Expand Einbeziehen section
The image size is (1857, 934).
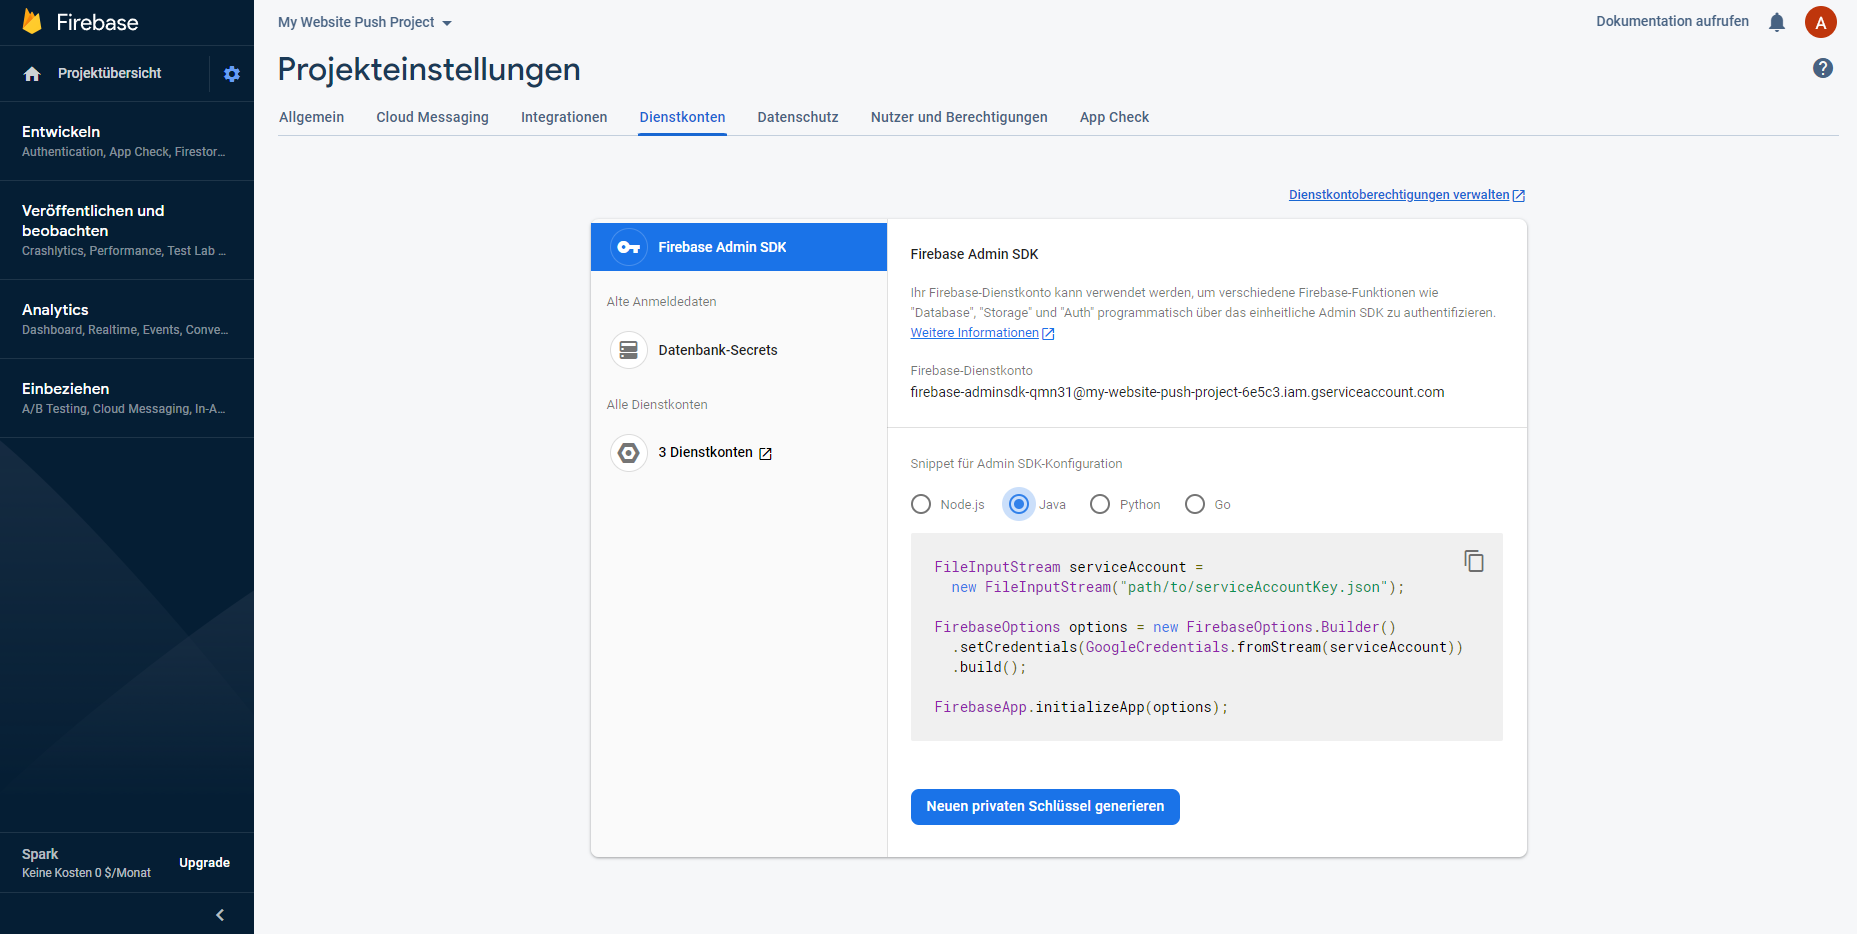(127, 398)
